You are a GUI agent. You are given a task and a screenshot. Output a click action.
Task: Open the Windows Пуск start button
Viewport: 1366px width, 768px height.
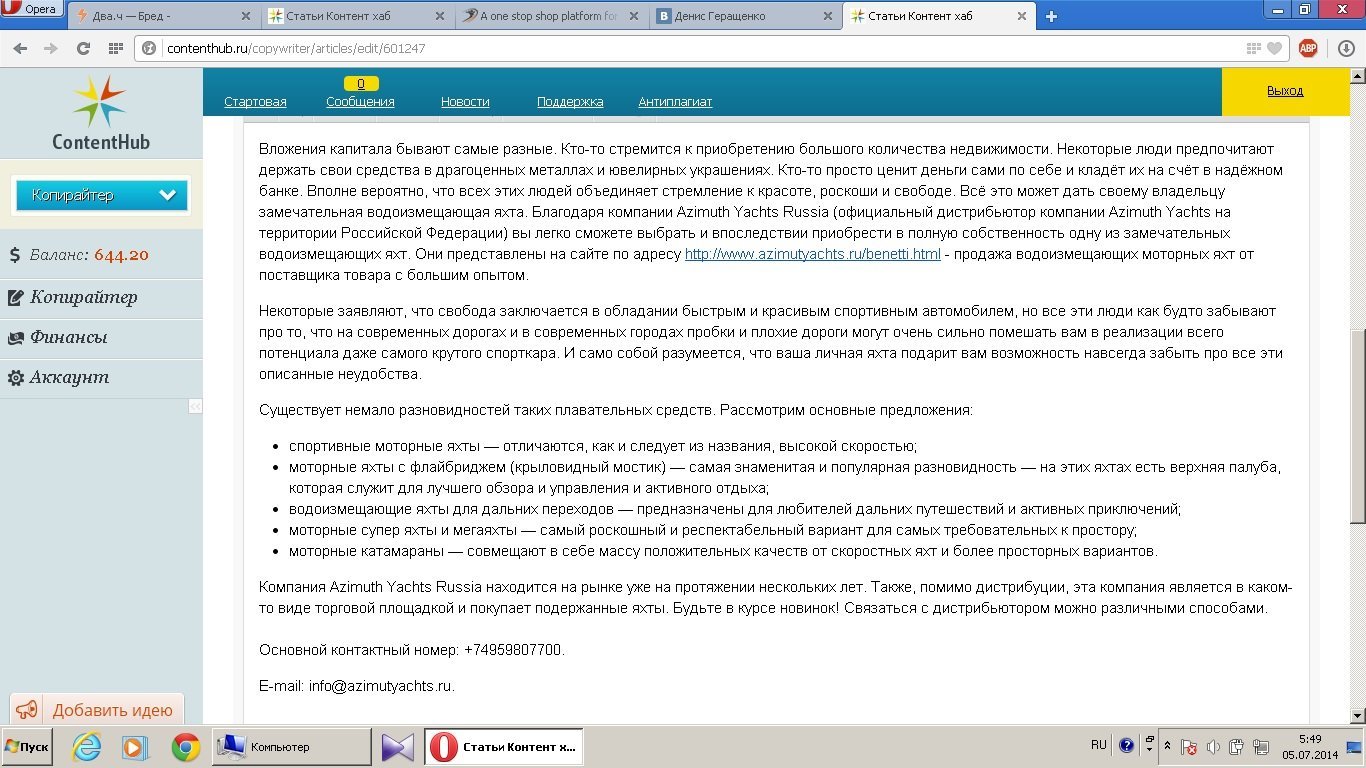27,747
